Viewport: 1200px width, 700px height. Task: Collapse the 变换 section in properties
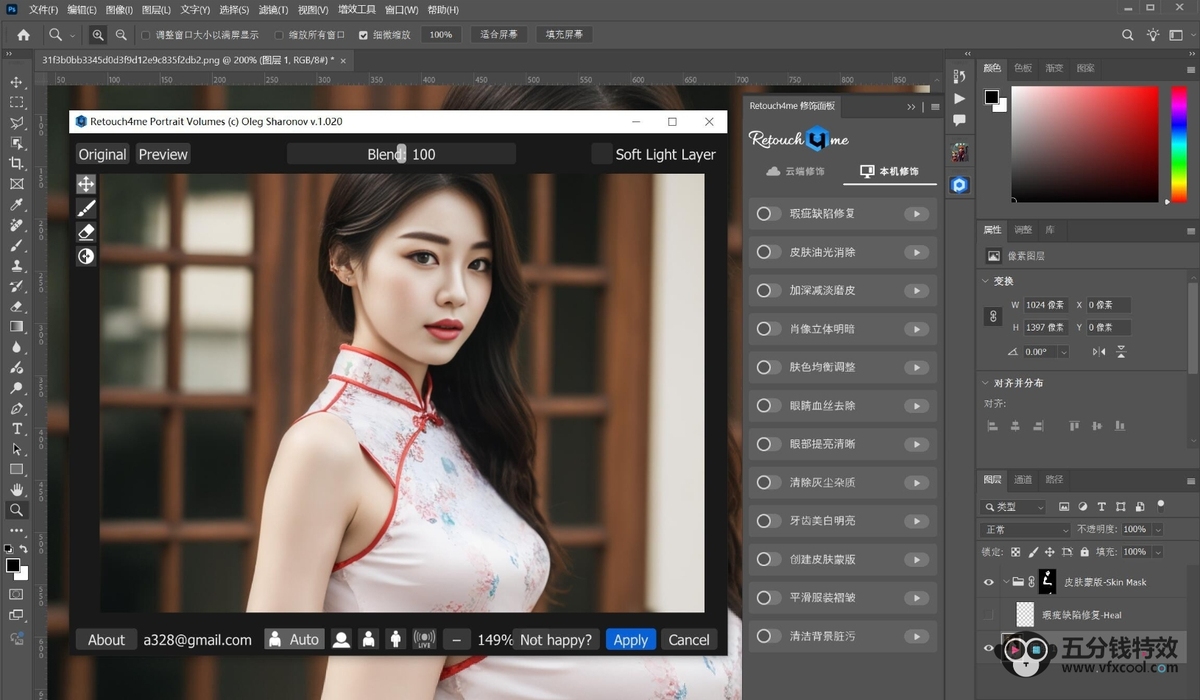987,281
